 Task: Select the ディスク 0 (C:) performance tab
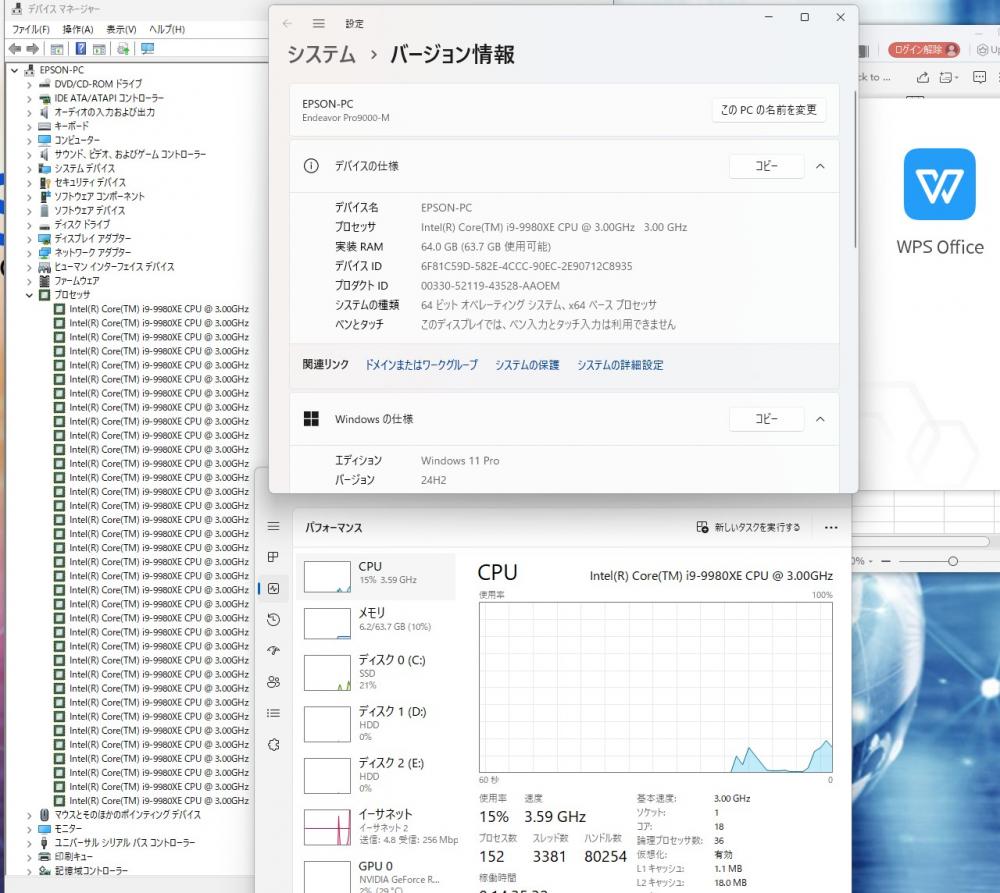point(376,673)
